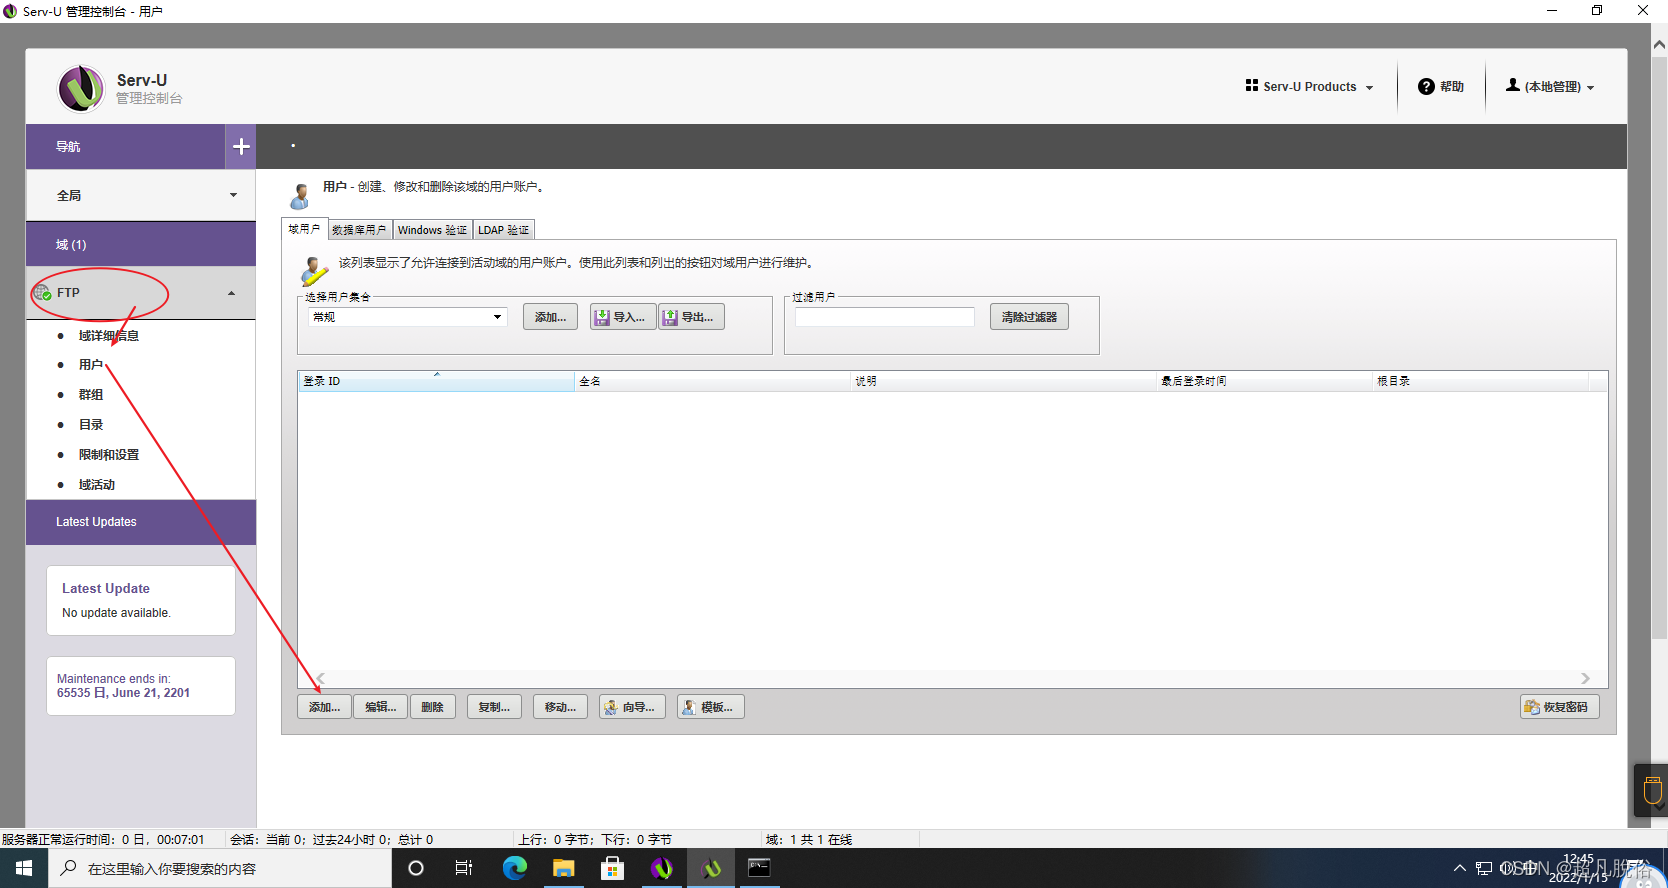
Task: Click the Latest Update card heading
Action: pyautogui.click(x=106, y=589)
